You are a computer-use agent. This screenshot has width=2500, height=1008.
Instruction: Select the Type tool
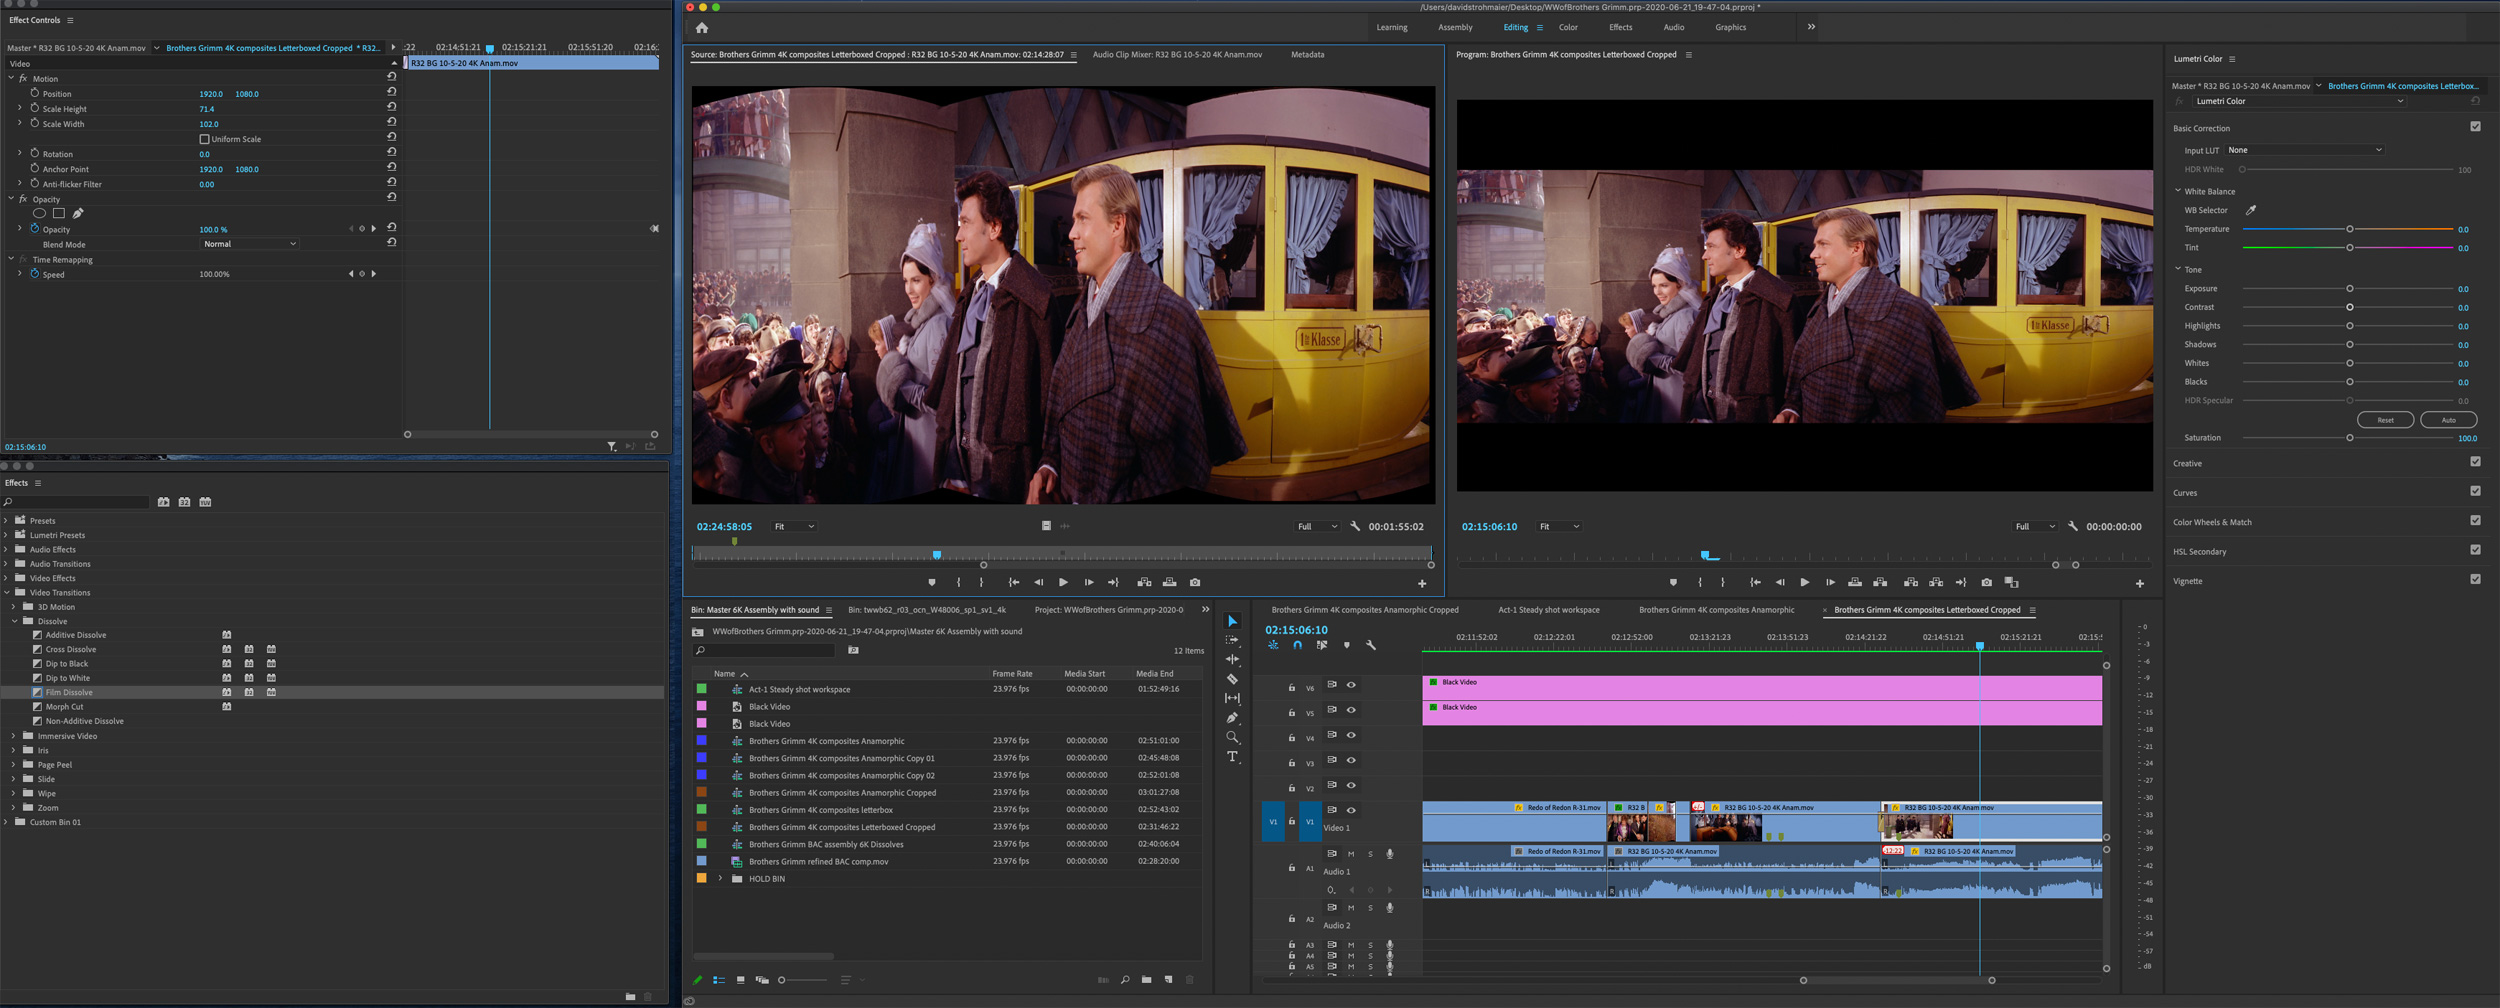pos(1232,757)
